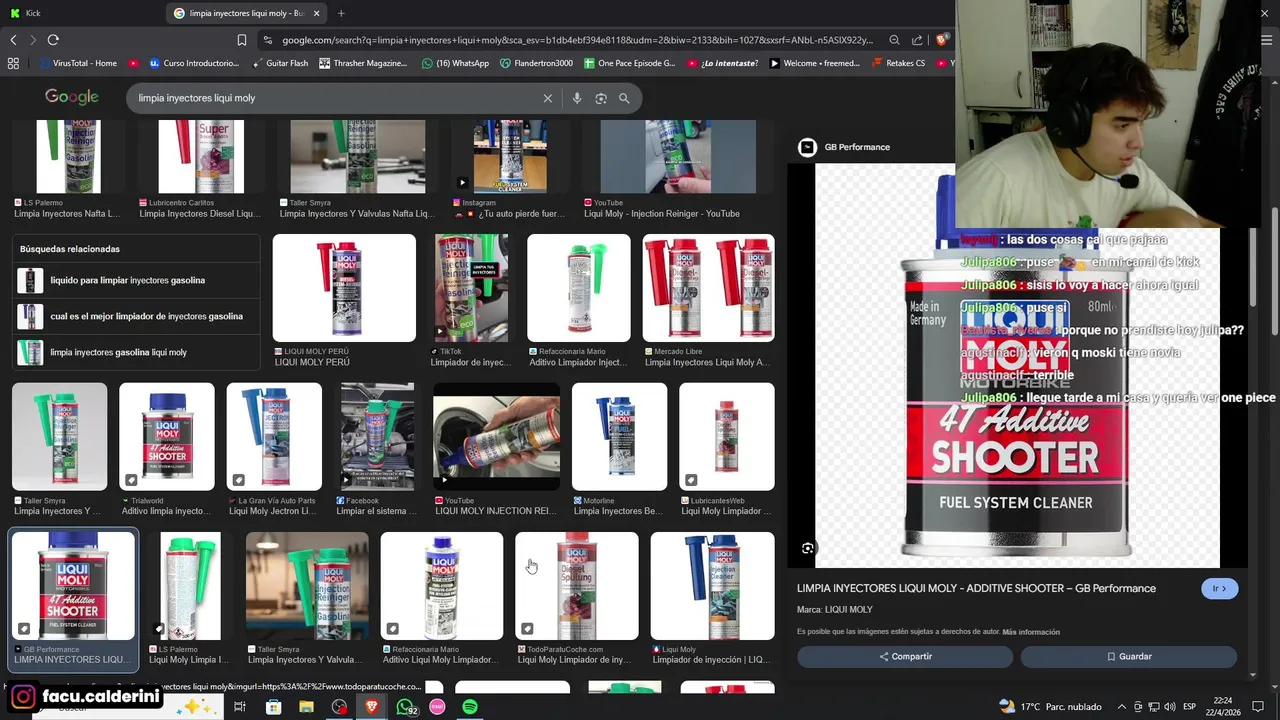Open Spotify from the taskbar

pyautogui.click(x=470, y=707)
